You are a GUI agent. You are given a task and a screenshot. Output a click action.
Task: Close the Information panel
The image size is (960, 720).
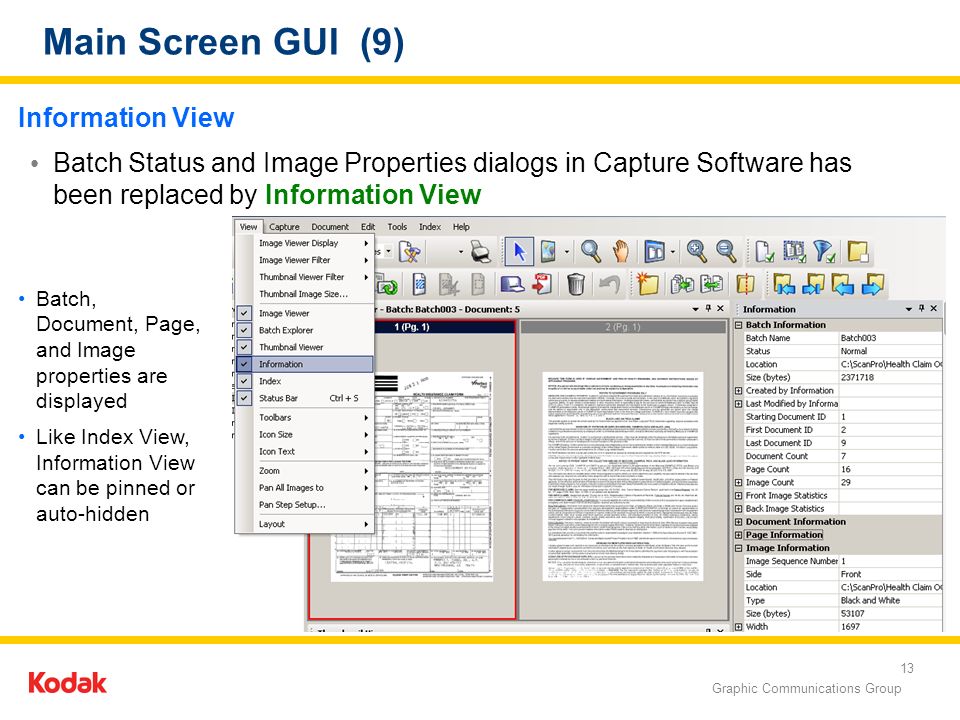click(x=934, y=309)
